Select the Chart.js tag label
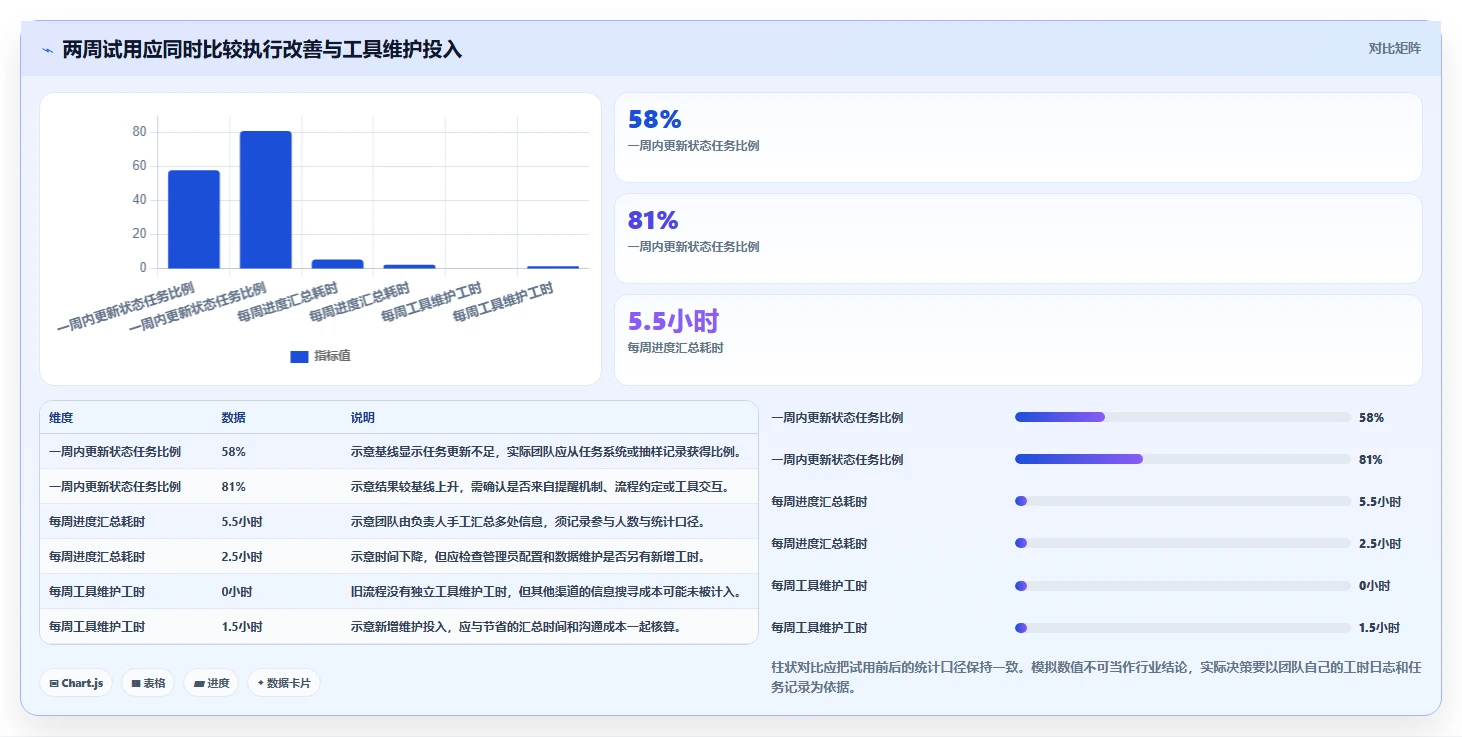The width and height of the screenshot is (1462, 737). (83, 684)
